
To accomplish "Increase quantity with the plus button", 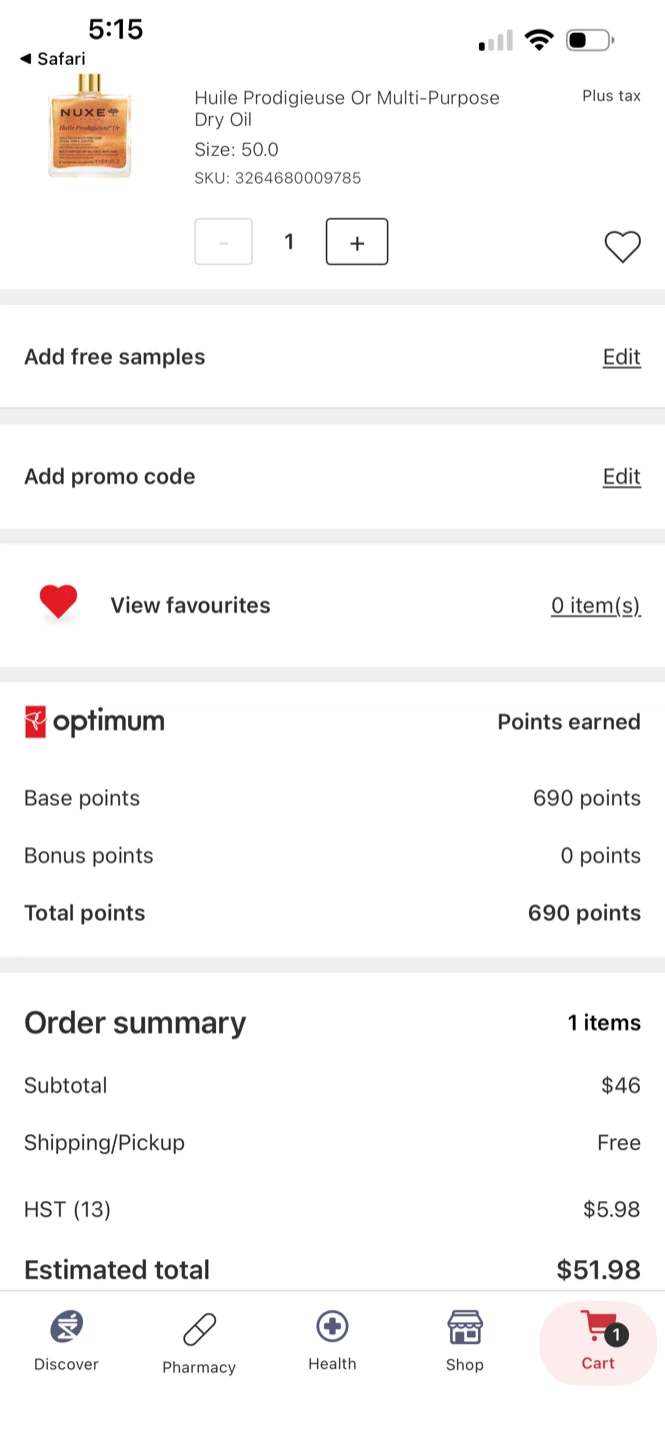I will pos(357,242).
